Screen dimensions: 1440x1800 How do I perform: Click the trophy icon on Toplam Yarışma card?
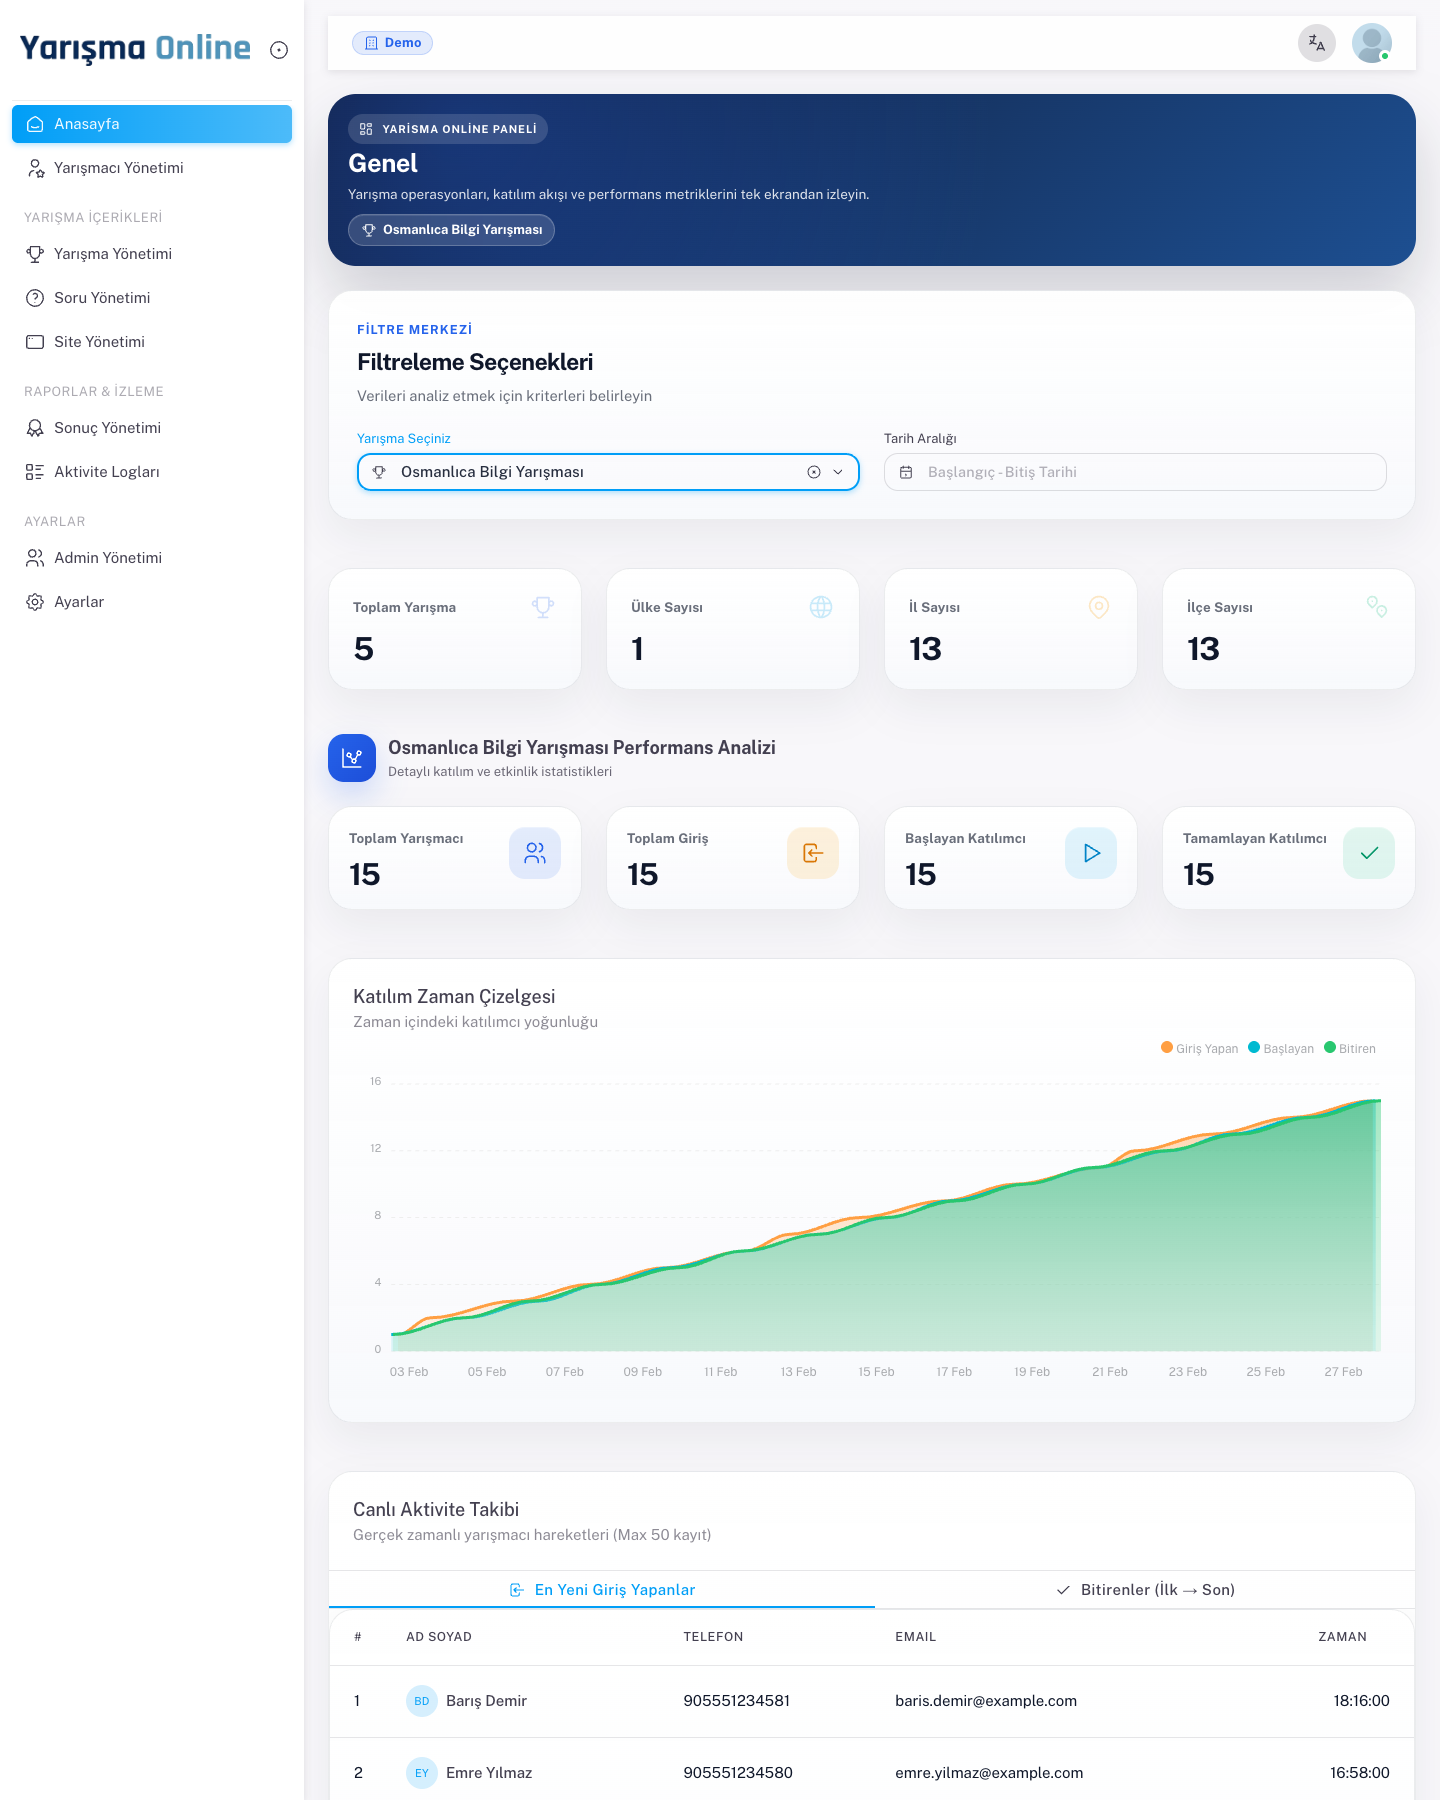543,607
